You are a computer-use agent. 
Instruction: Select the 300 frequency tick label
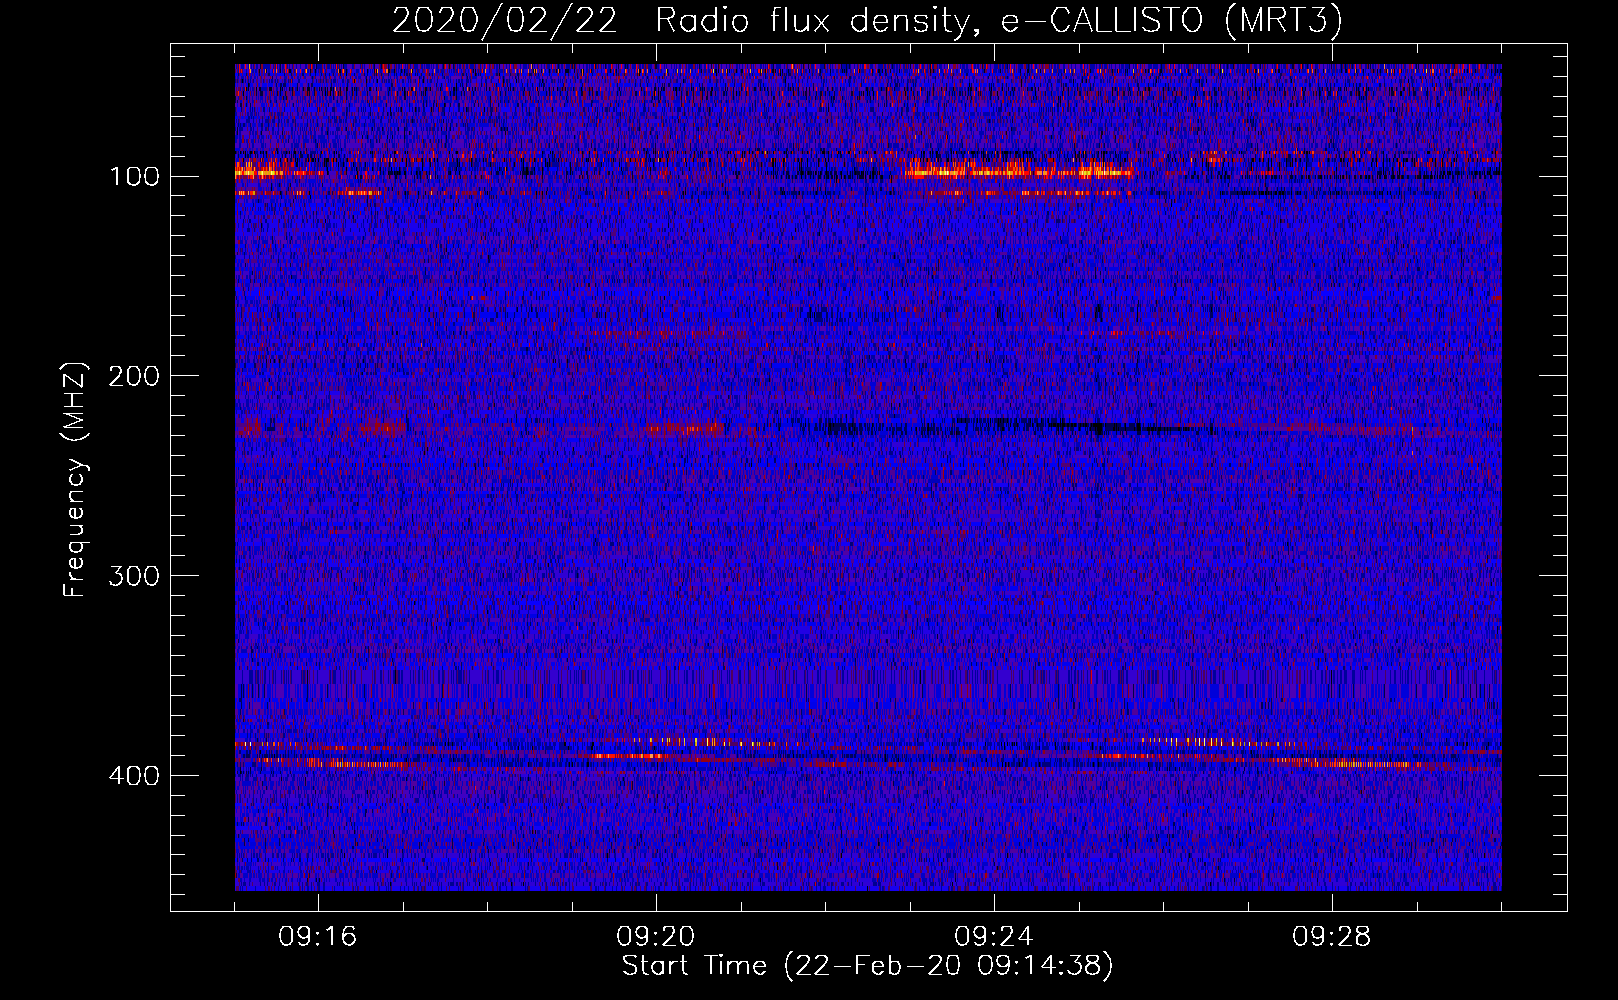click(134, 577)
